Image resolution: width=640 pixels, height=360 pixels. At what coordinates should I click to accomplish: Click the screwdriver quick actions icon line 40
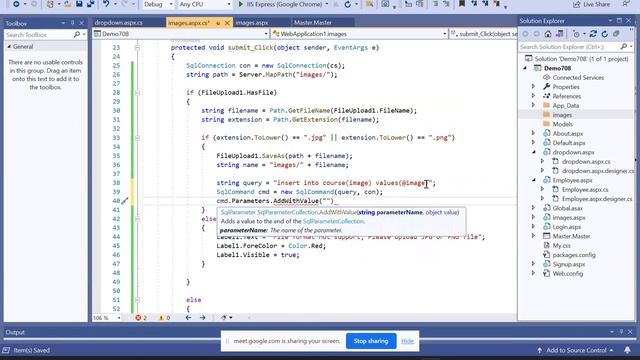point(124,201)
